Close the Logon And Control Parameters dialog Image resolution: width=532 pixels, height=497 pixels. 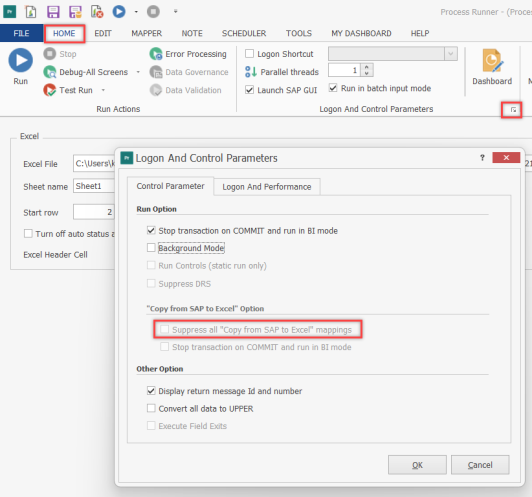[x=506, y=157]
